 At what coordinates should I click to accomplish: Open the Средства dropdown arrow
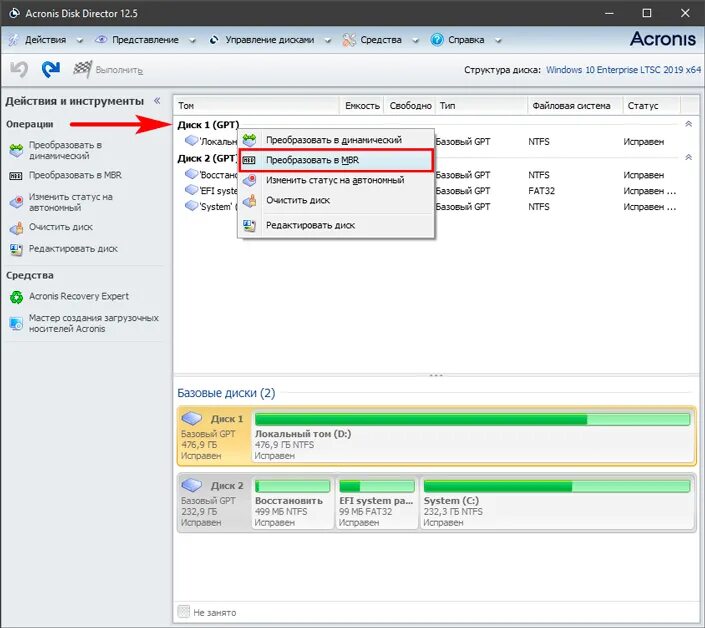[416, 40]
